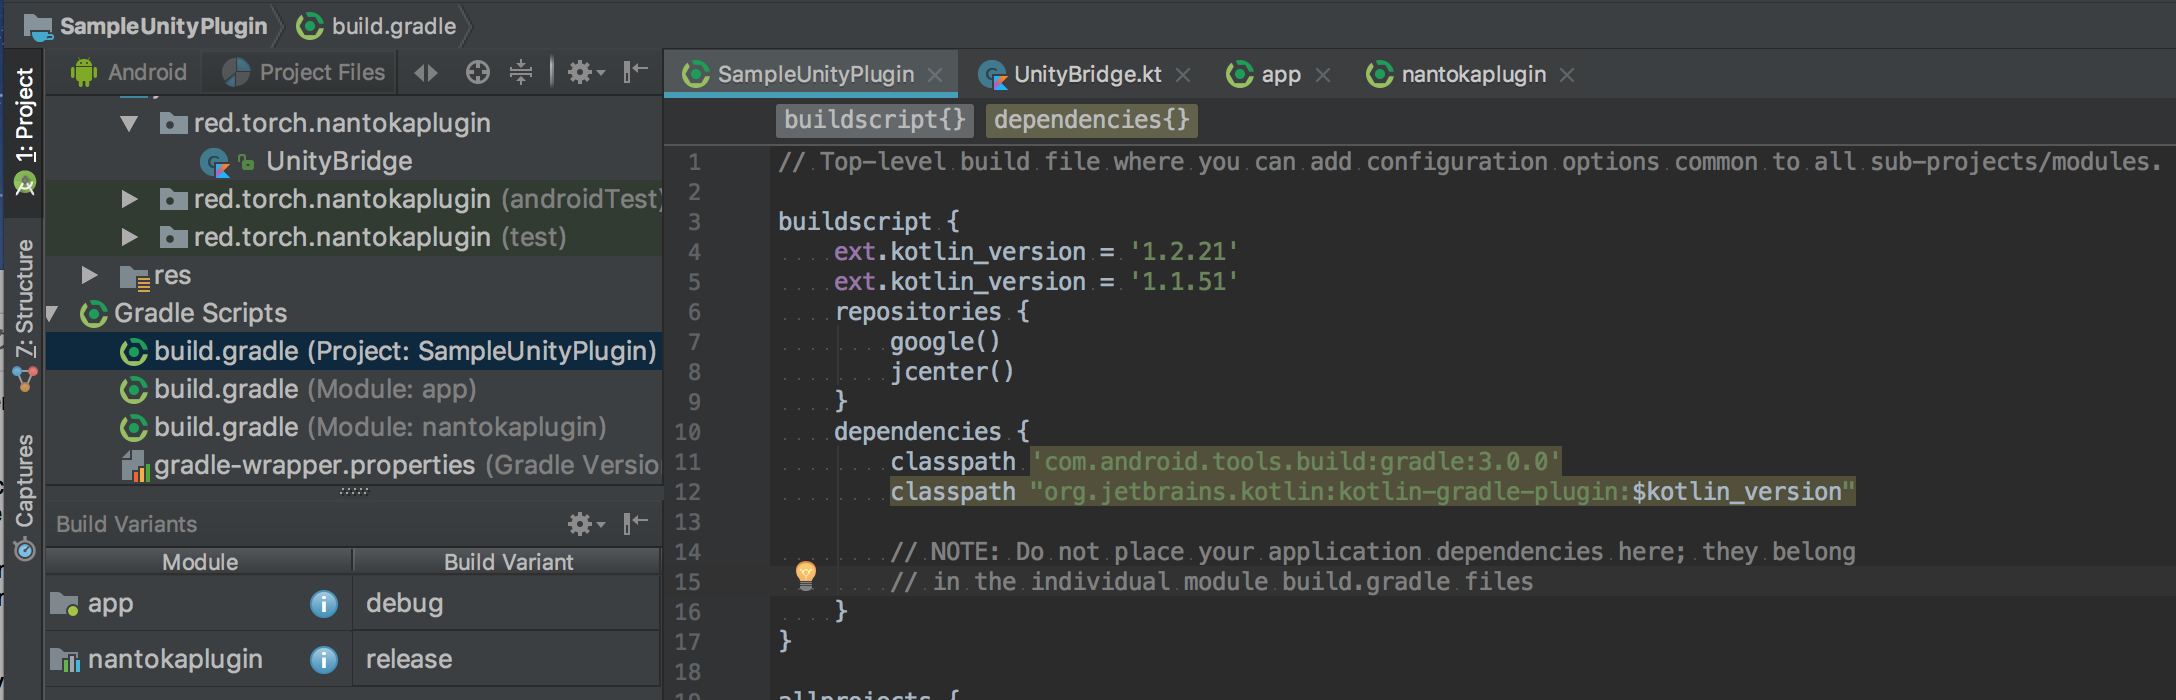Click the lightbulb quick-fix icon

point(806,574)
